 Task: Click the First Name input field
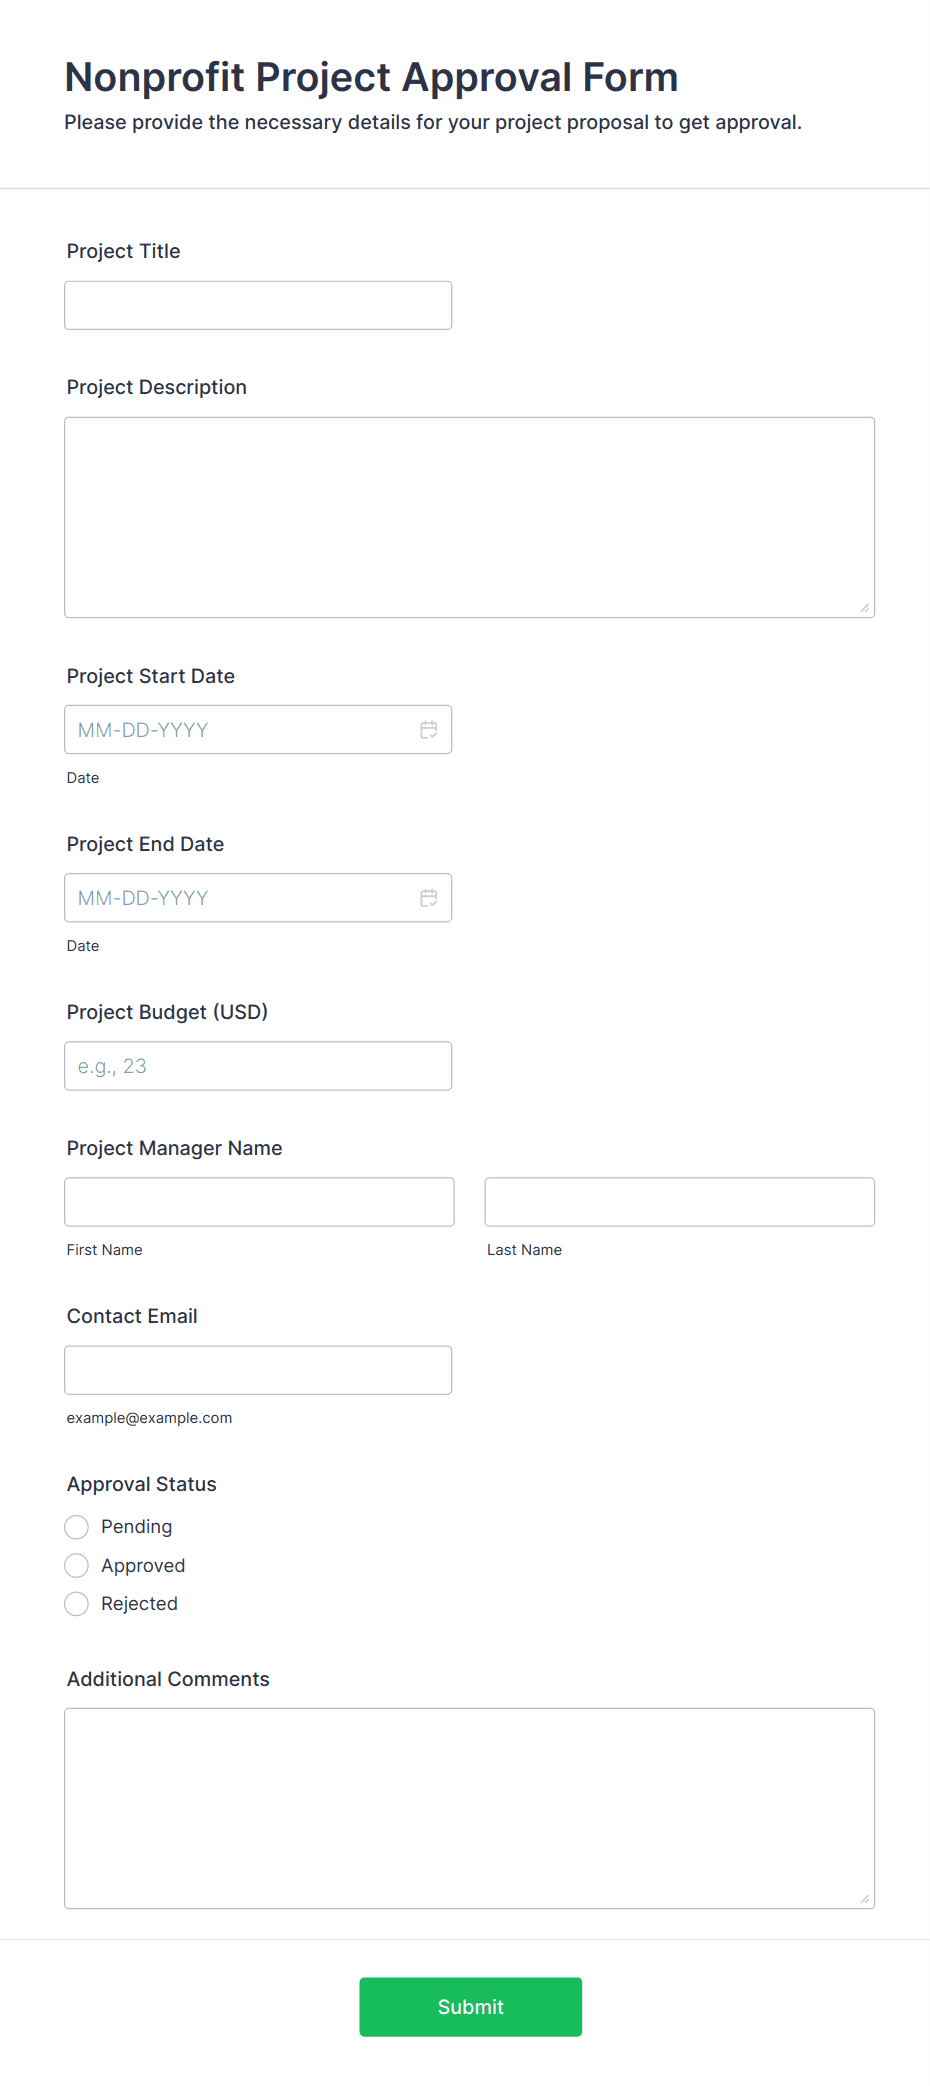tap(260, 1202)
